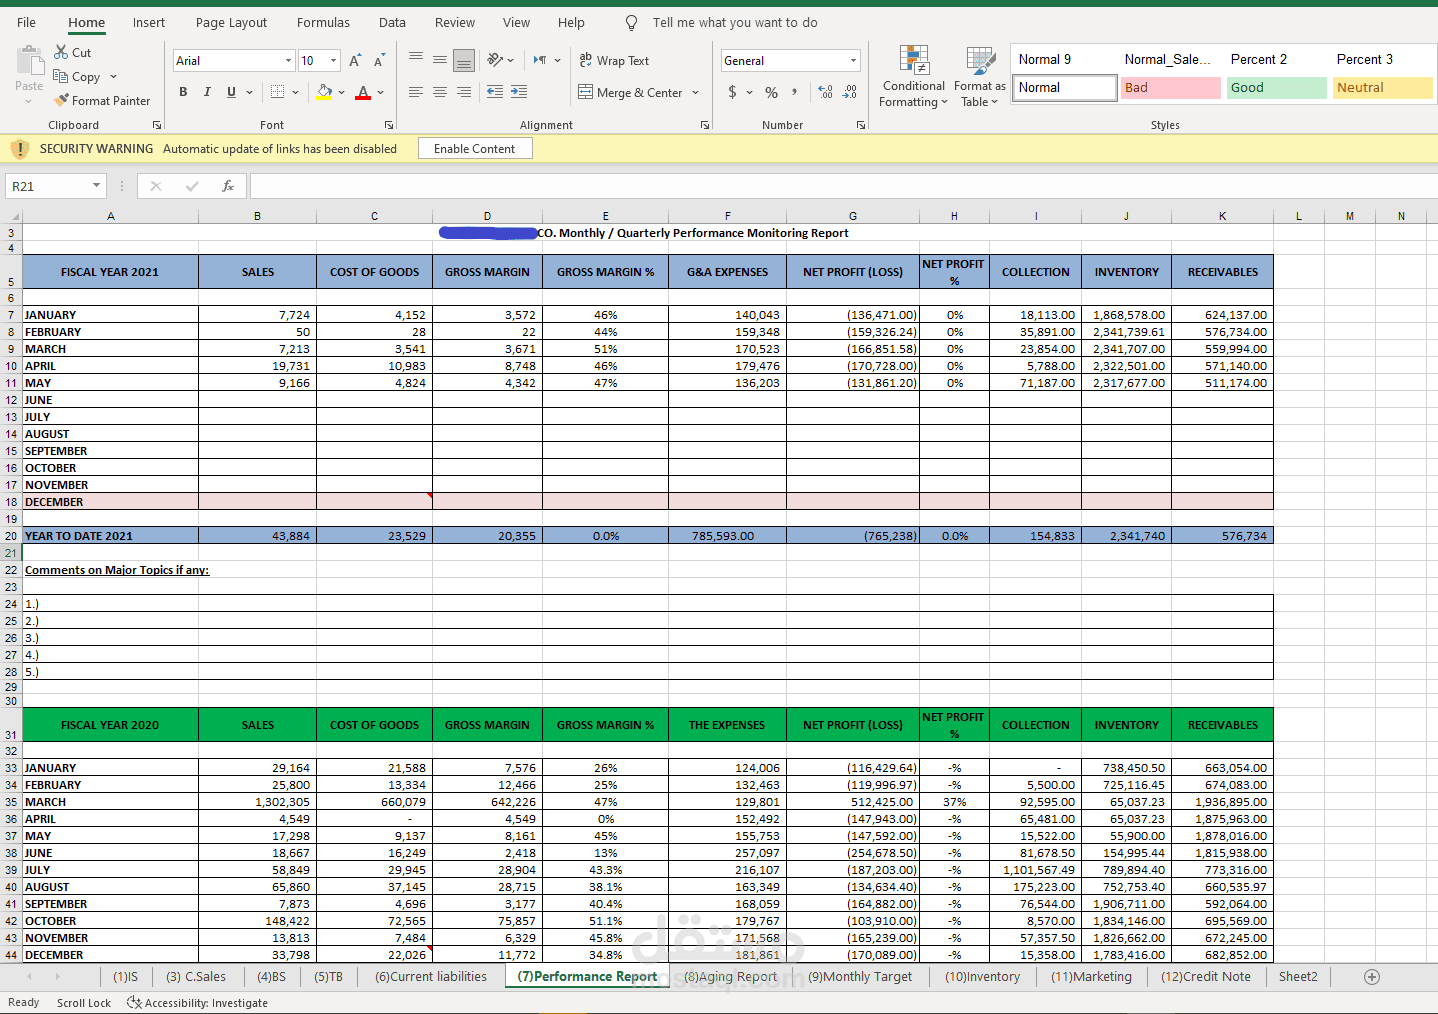
Task: Open the General number format dropdown
Action: (x=853, y=61)
